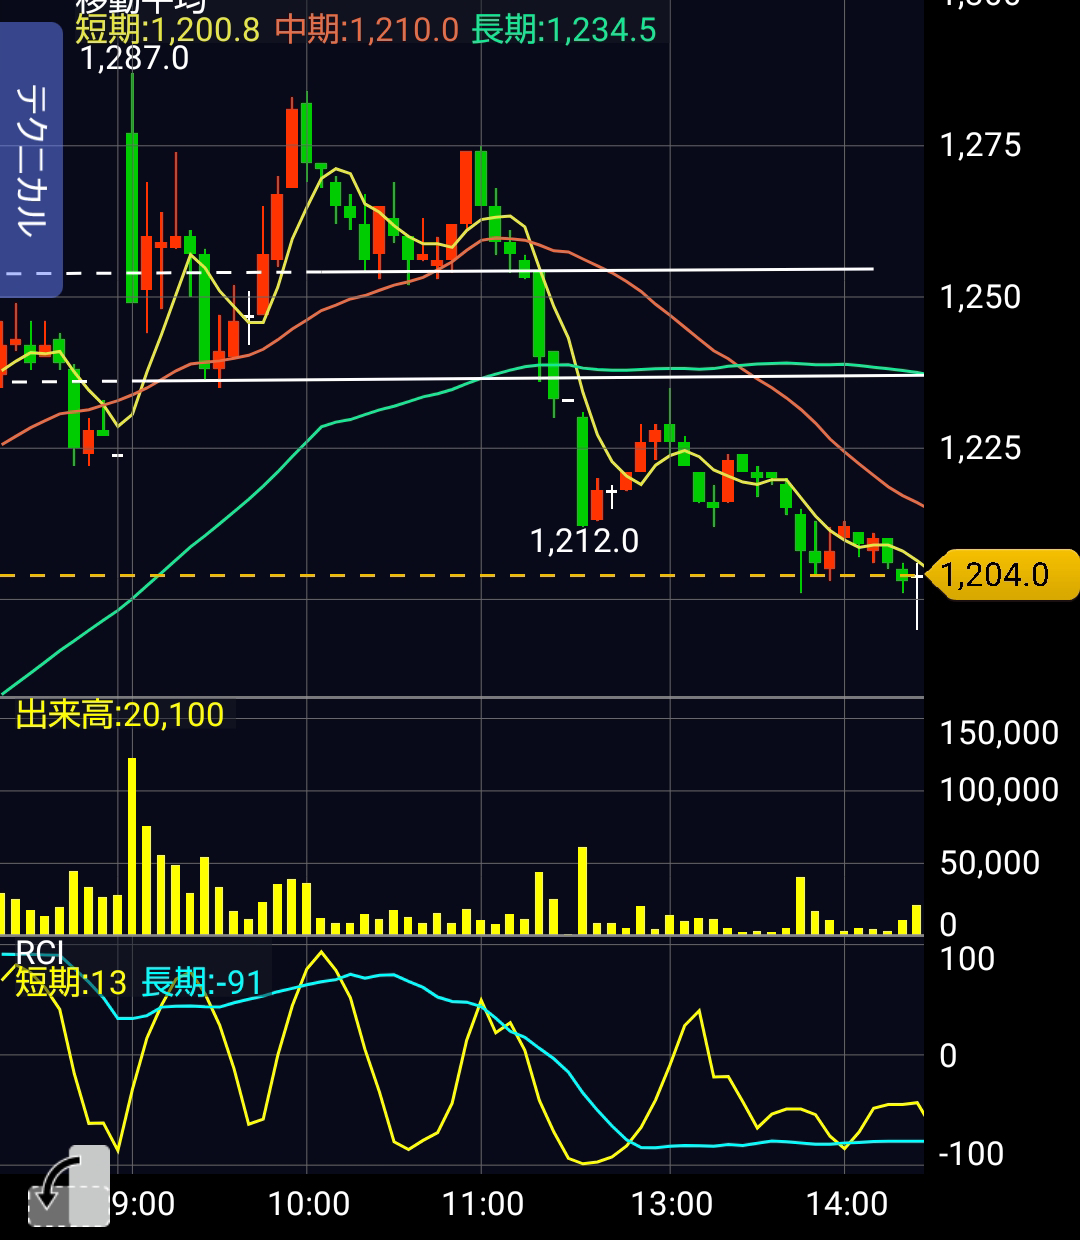The width and height of the screenshot is (1080, 1240).
Task: Tap the 14:00 time axis label
Action: (847, 1203)
